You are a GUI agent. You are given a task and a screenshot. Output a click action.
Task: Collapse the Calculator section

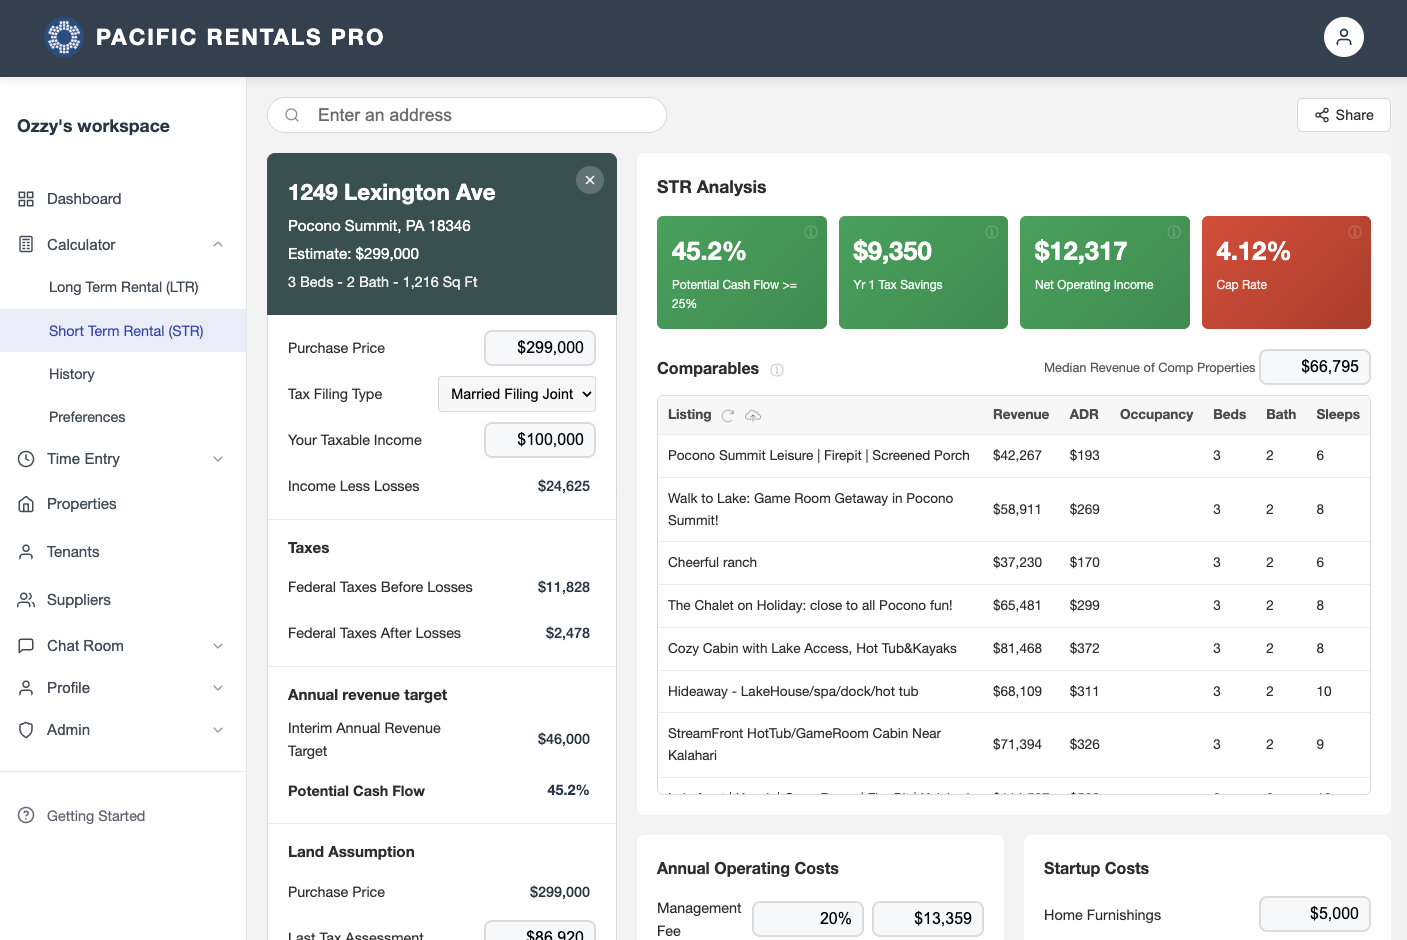218,244
